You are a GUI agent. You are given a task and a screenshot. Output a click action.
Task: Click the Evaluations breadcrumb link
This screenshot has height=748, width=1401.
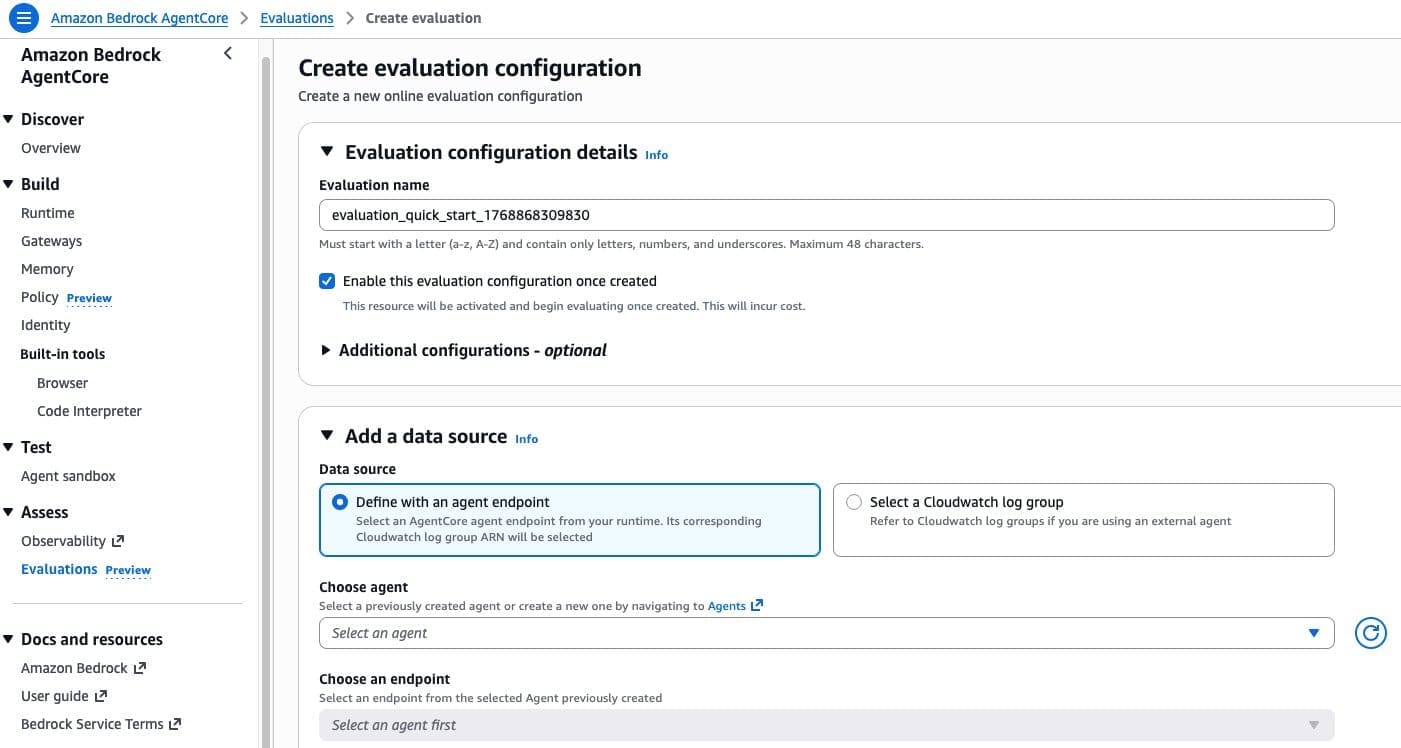click(x=297, y=18)
